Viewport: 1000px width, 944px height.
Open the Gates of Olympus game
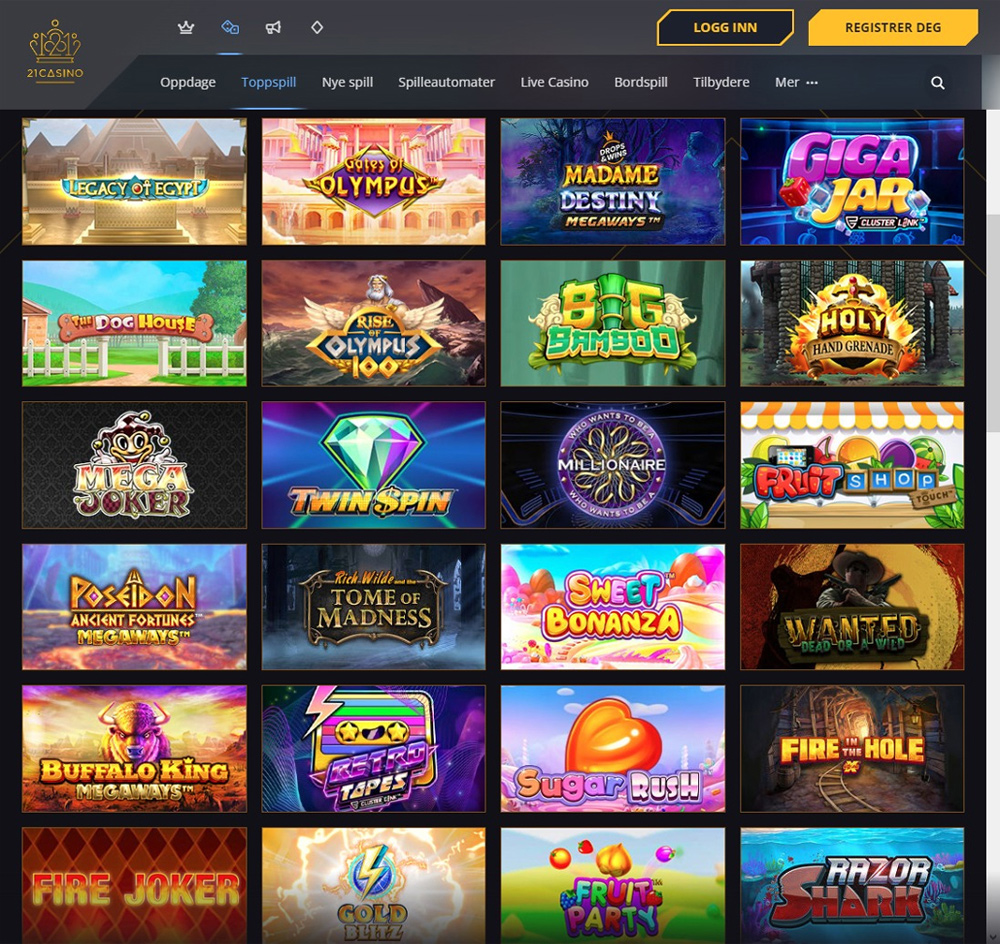tap(373, 181)
